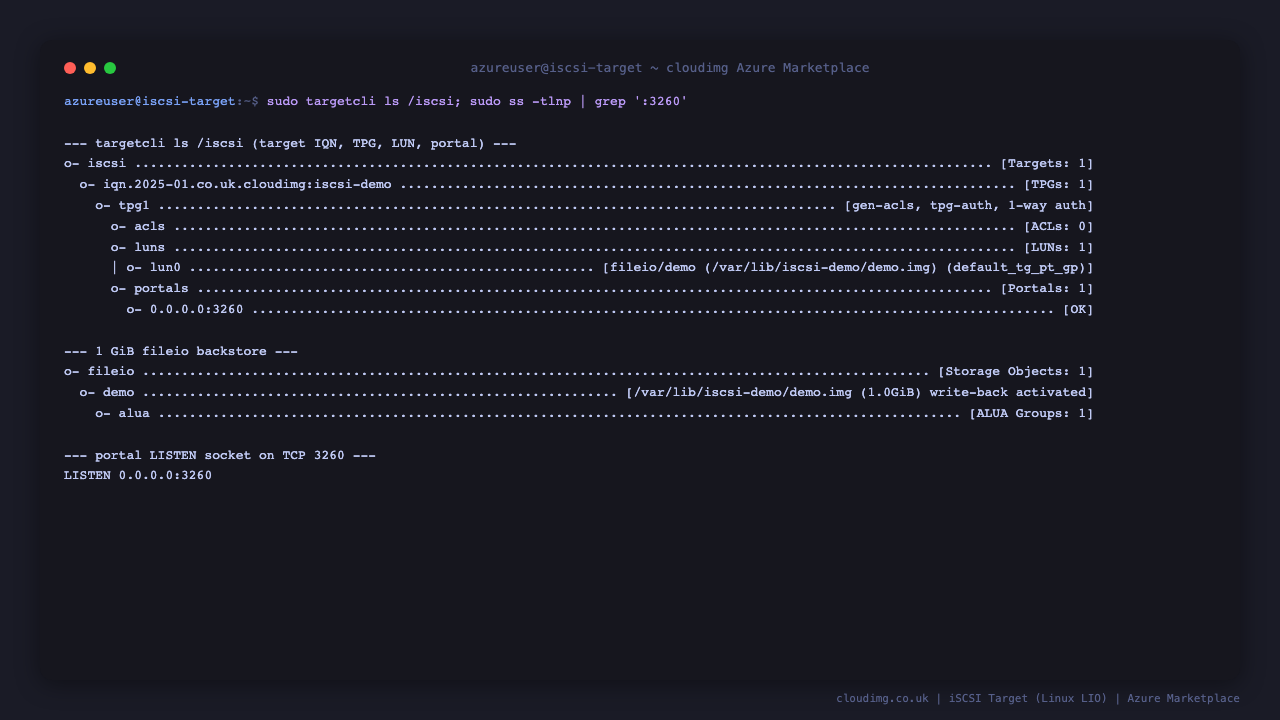Click the '[Storage Objects: 1]' value
Image resolution: width=1280 pixels, height=720 pixels.
1016,372
